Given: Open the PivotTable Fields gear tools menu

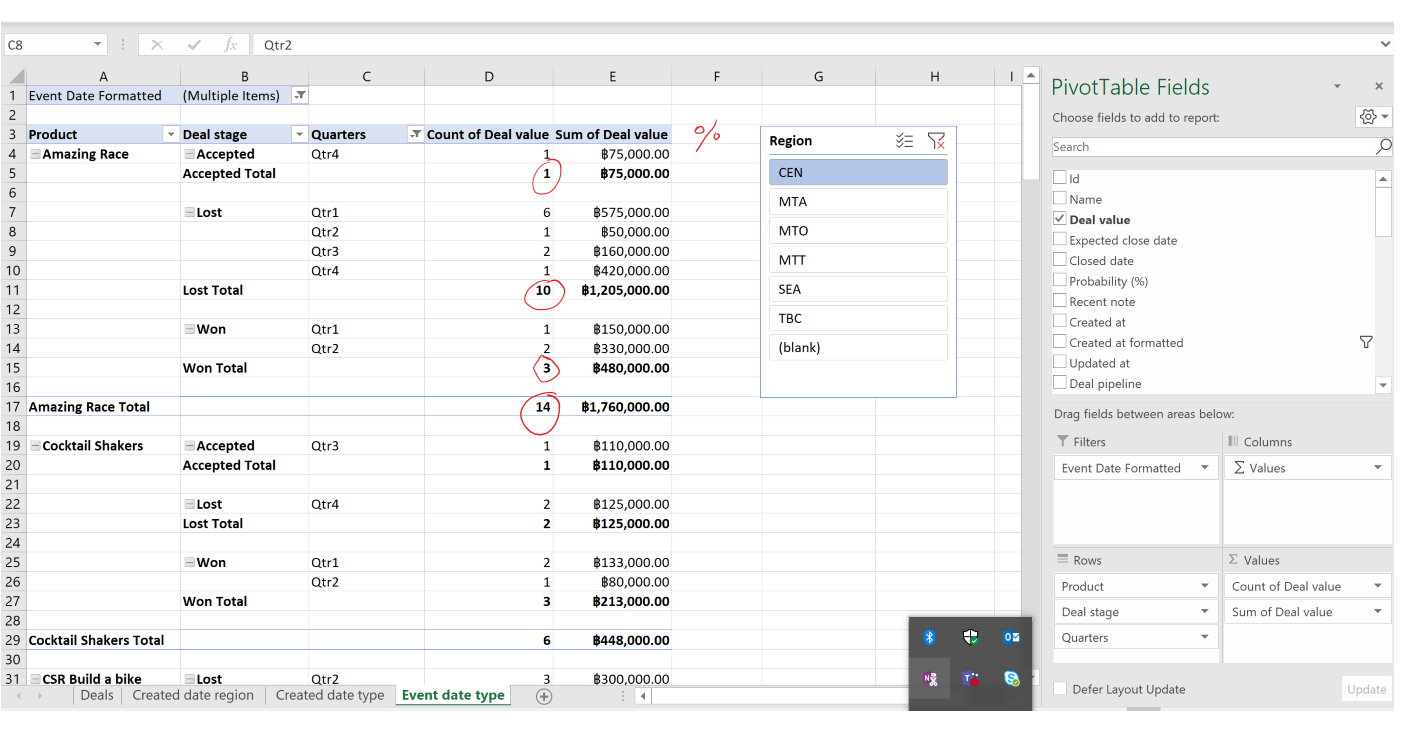Looking at the screenshot, I should (x=1373, y=117).
